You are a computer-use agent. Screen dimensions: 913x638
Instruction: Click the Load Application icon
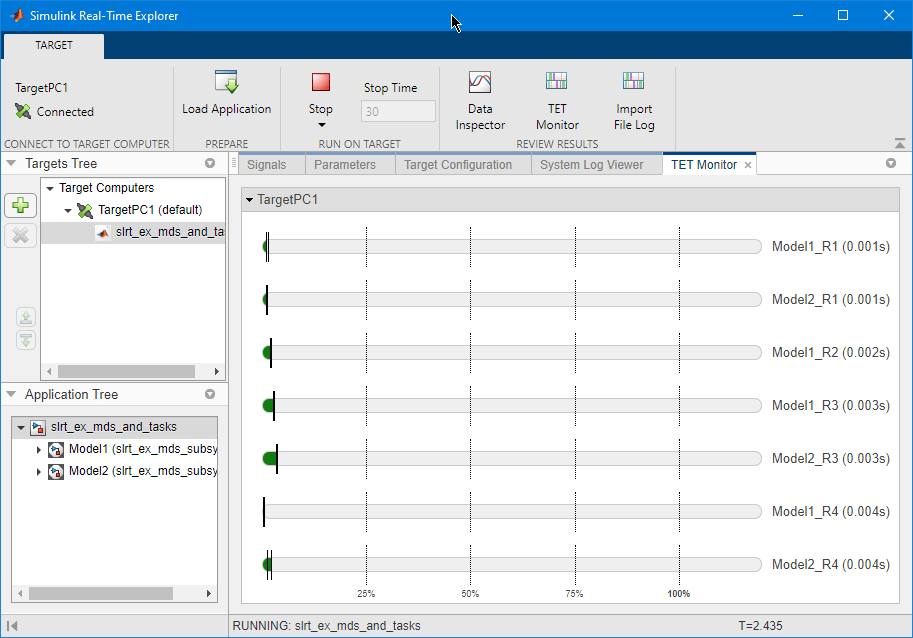(x=227, y=82)
